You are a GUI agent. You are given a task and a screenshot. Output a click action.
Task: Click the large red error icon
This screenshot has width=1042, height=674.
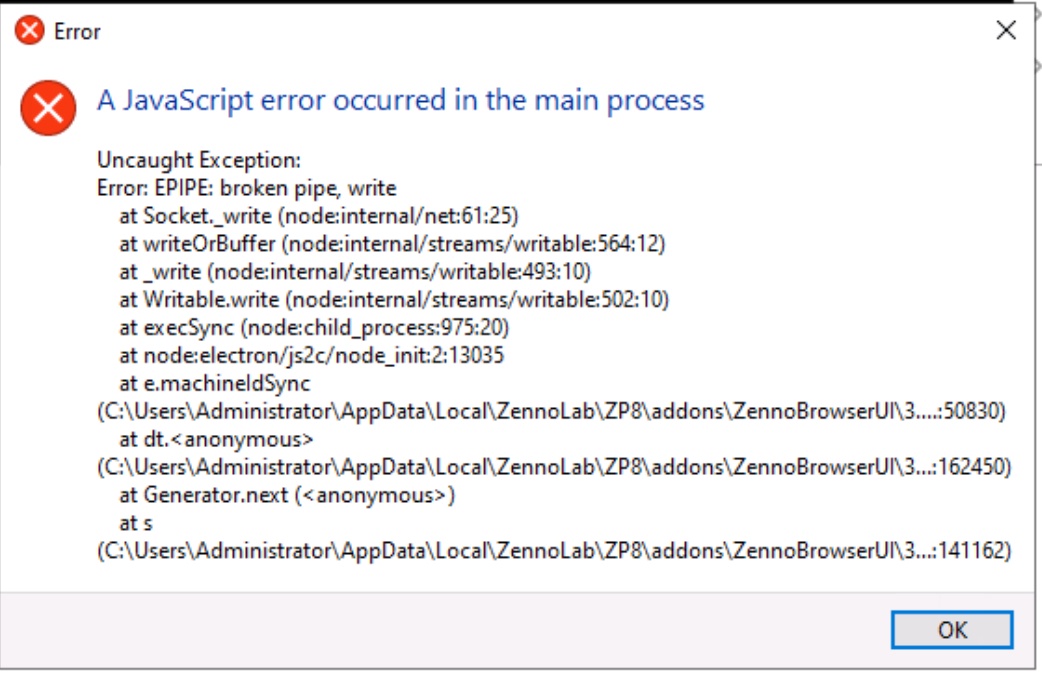point(49,108)
